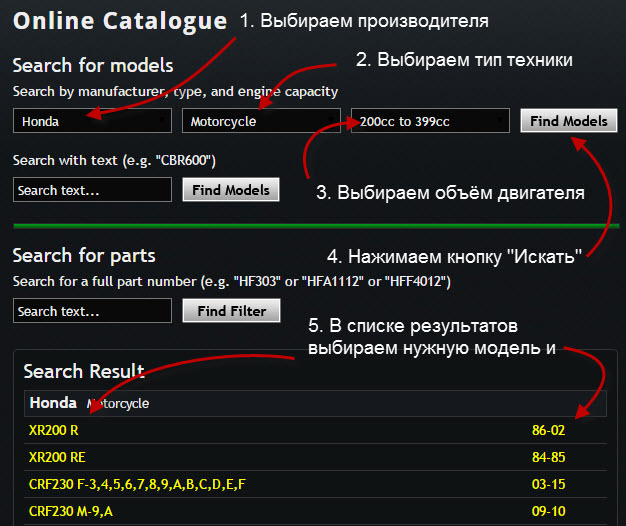Click the Search Result heading

[x=83, y=371]
